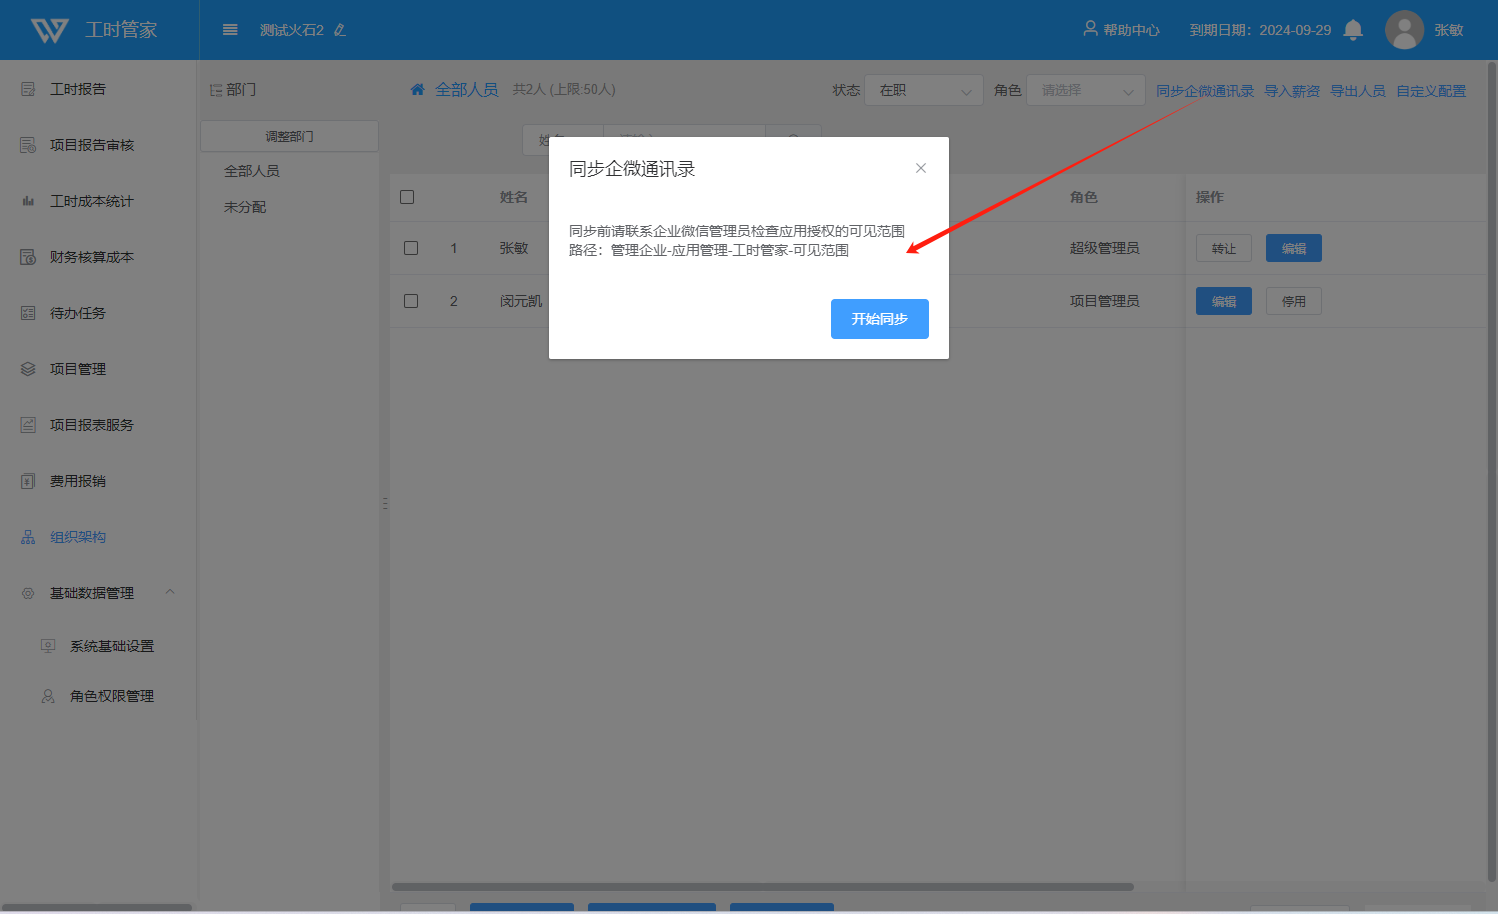Click the 导入薪资 link
Viewport: 1498px width, 914px height.
[x=1291, y=91]
